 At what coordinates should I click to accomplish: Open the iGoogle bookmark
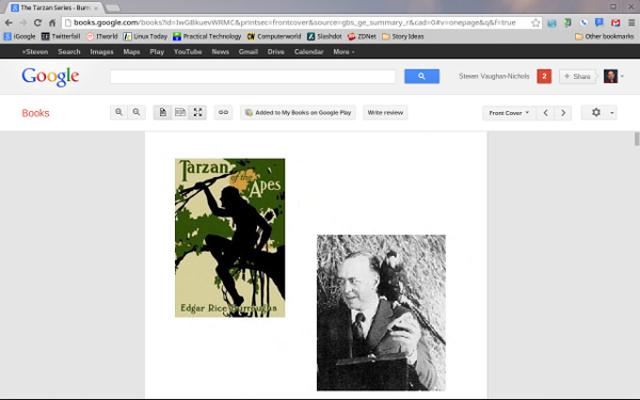[20, 37]
